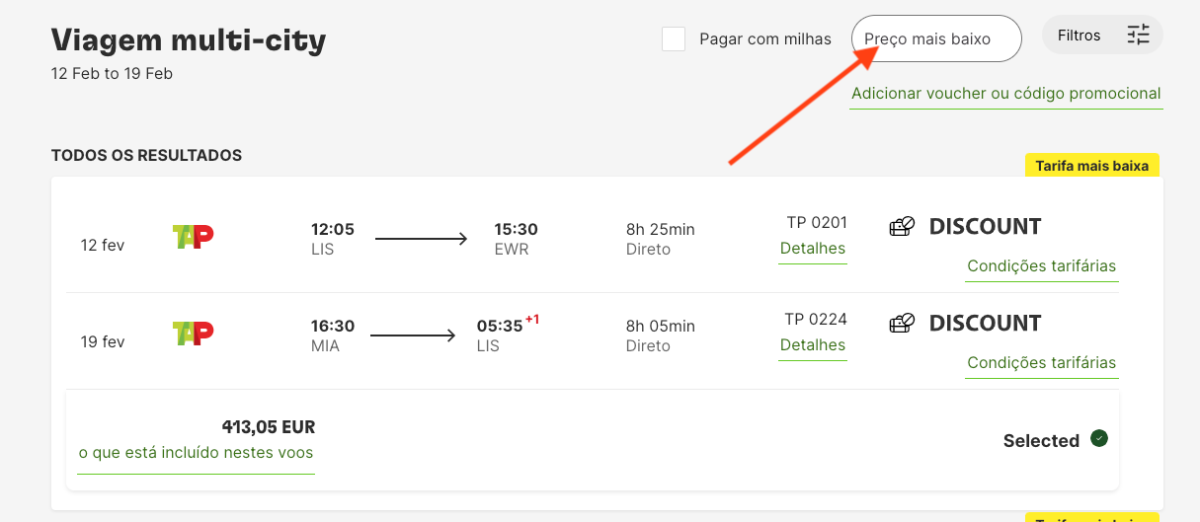Click arrow between MIA and LIS
Viewport: 1200px width, 522px height.
click(x=413, y=335)
